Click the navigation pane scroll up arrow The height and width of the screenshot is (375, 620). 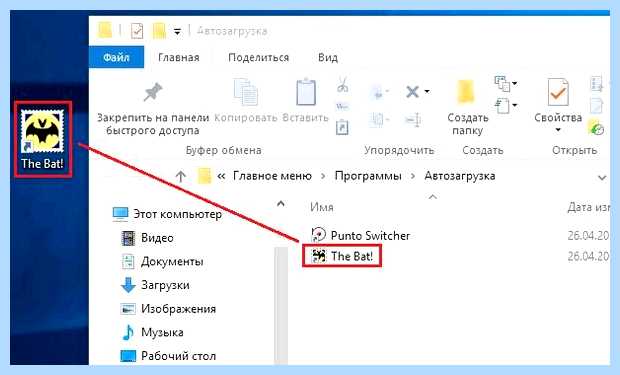(x=281, y=204)
